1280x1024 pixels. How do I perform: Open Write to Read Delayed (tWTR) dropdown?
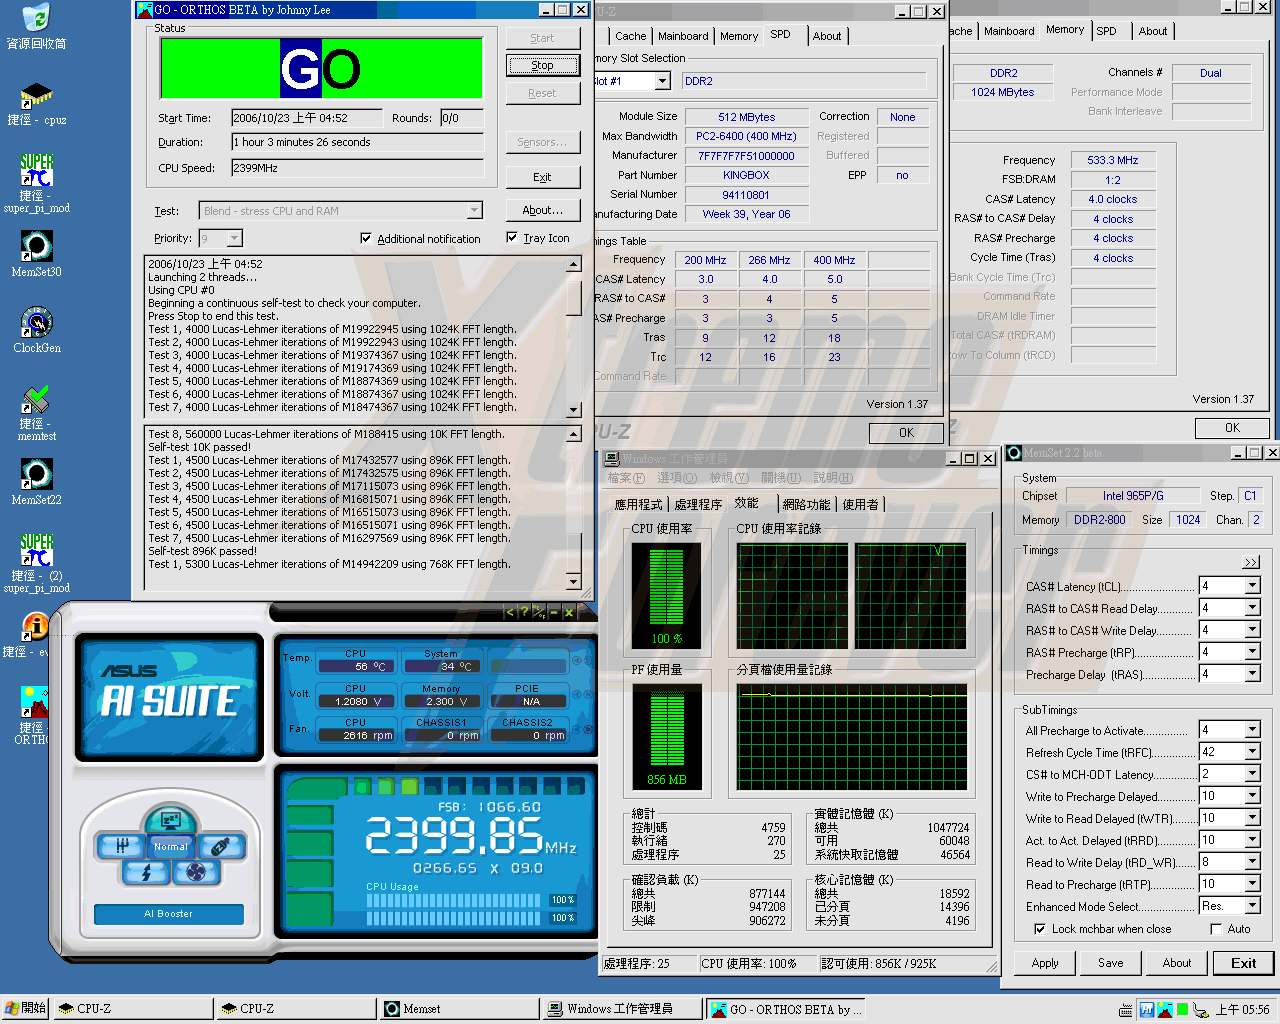(1252, 818)
